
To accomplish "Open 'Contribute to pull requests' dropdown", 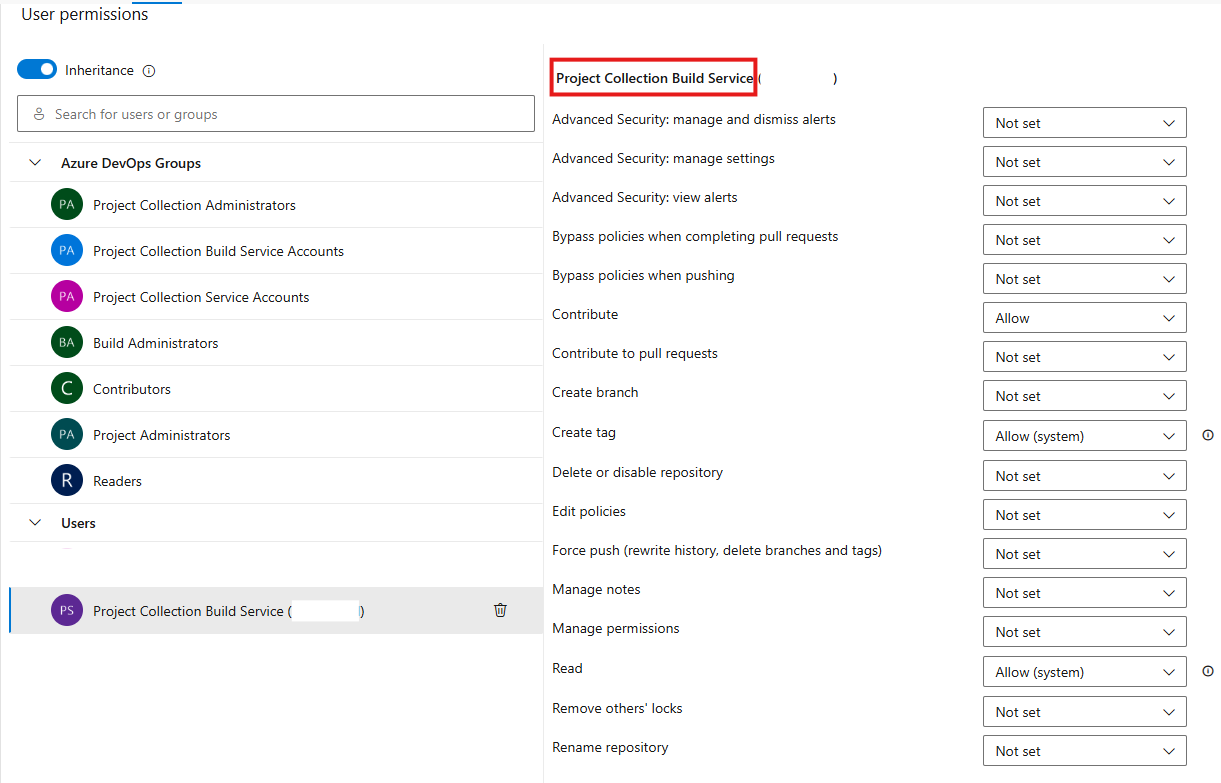I will pos(1085,357).
